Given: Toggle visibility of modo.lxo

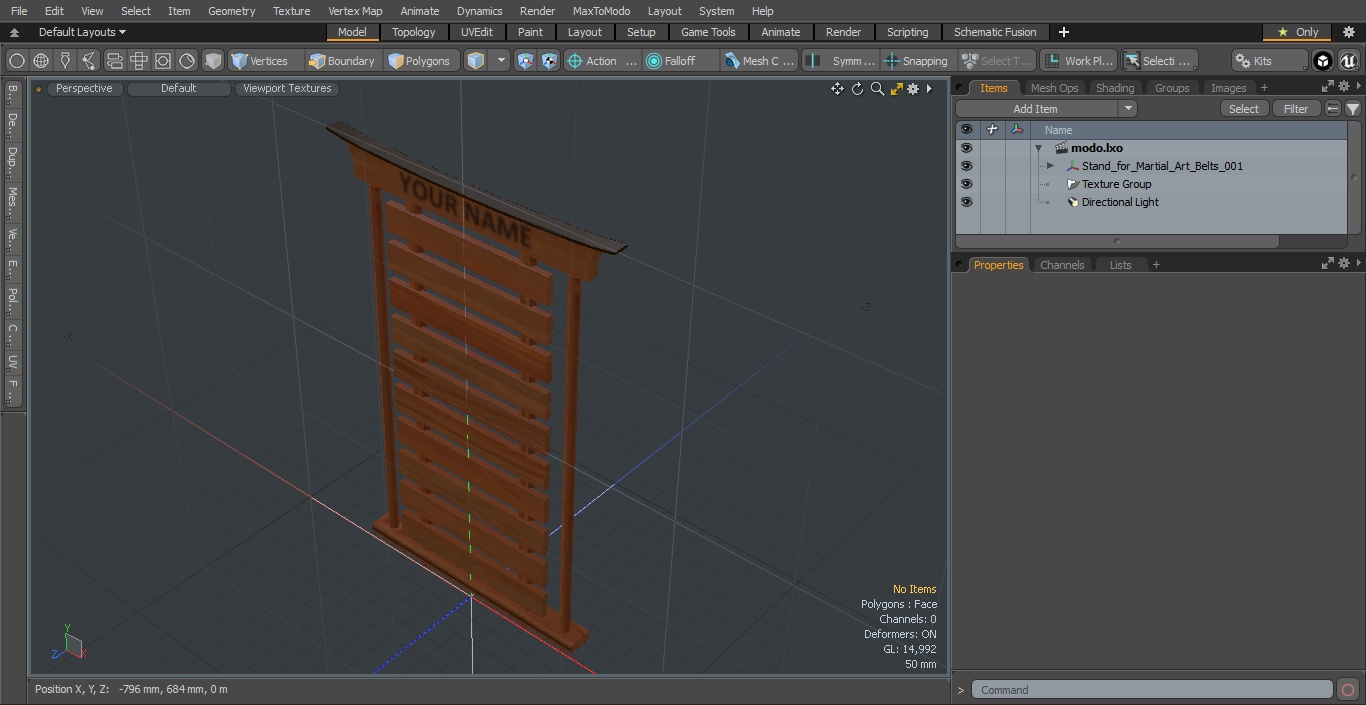Looking at the screenshot, I should pos(966,148).
